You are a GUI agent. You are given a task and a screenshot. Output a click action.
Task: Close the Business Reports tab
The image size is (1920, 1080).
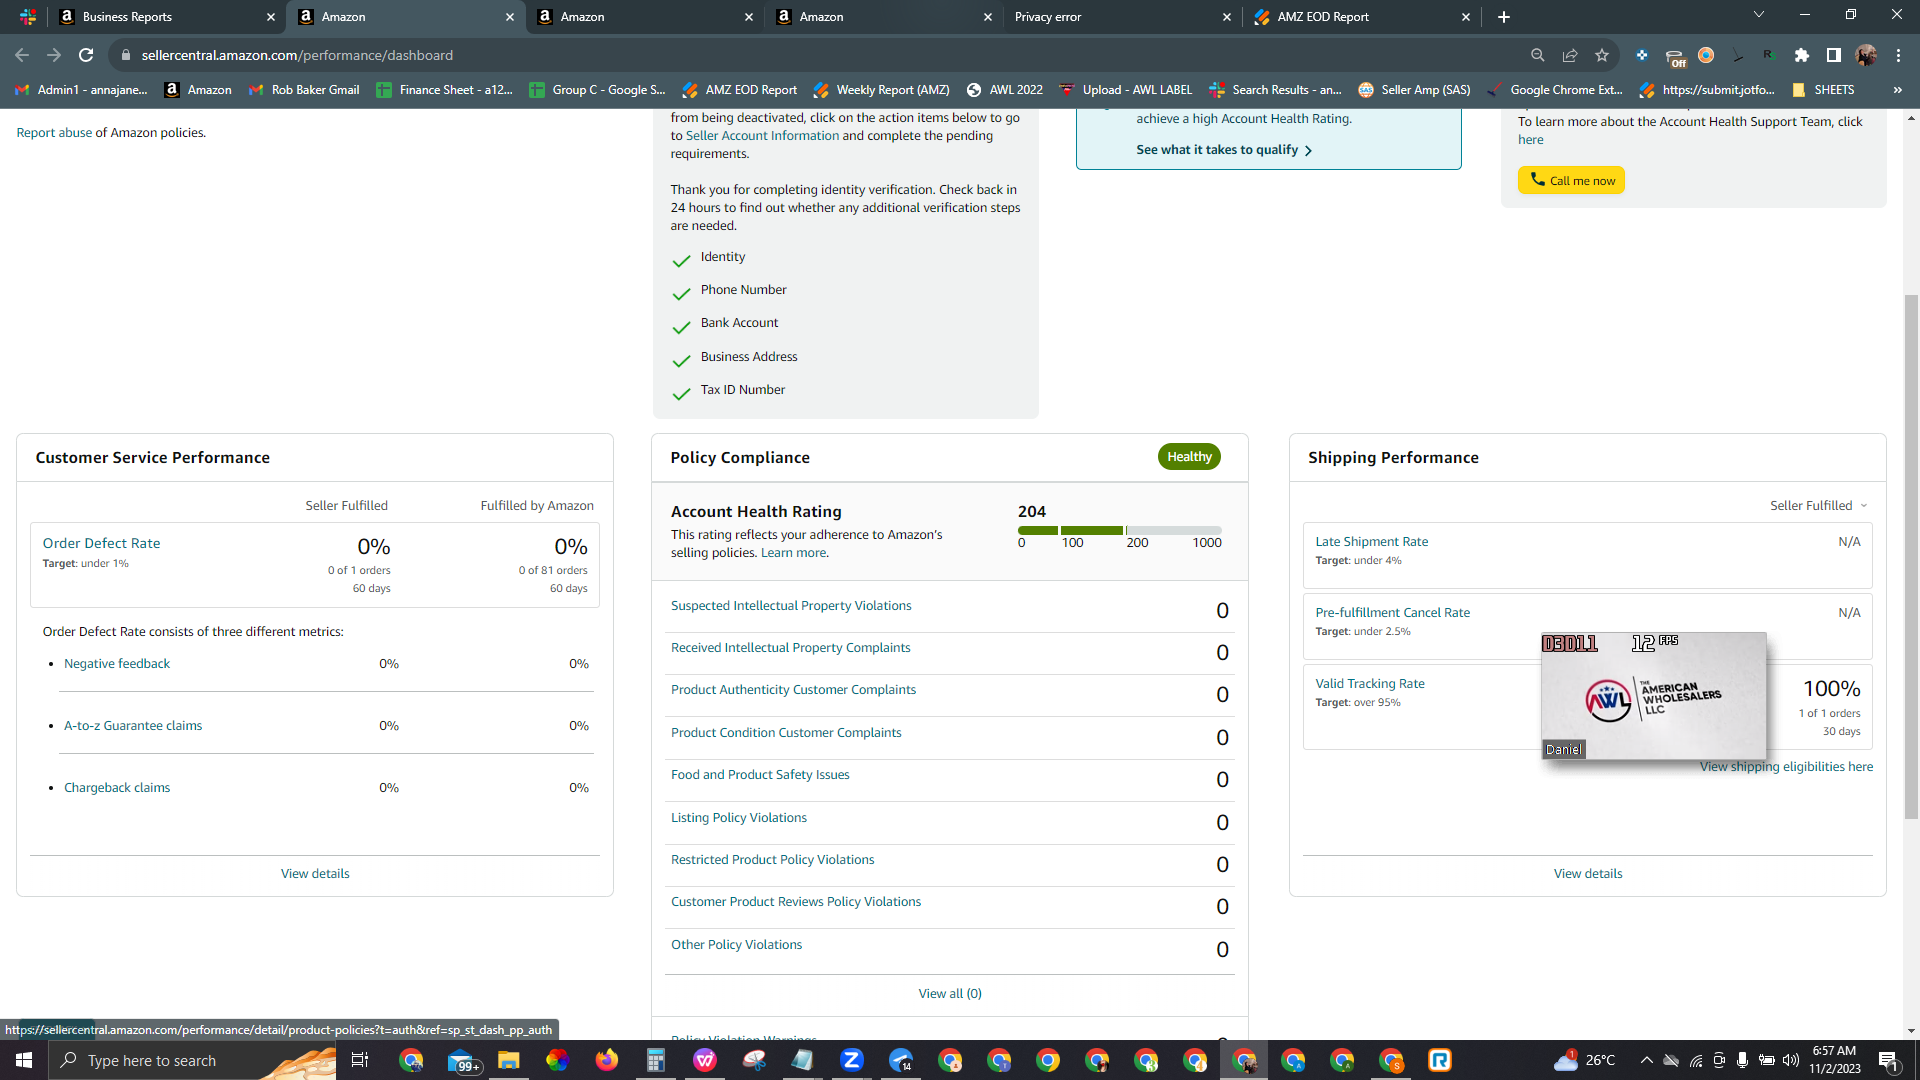(270, 17)
